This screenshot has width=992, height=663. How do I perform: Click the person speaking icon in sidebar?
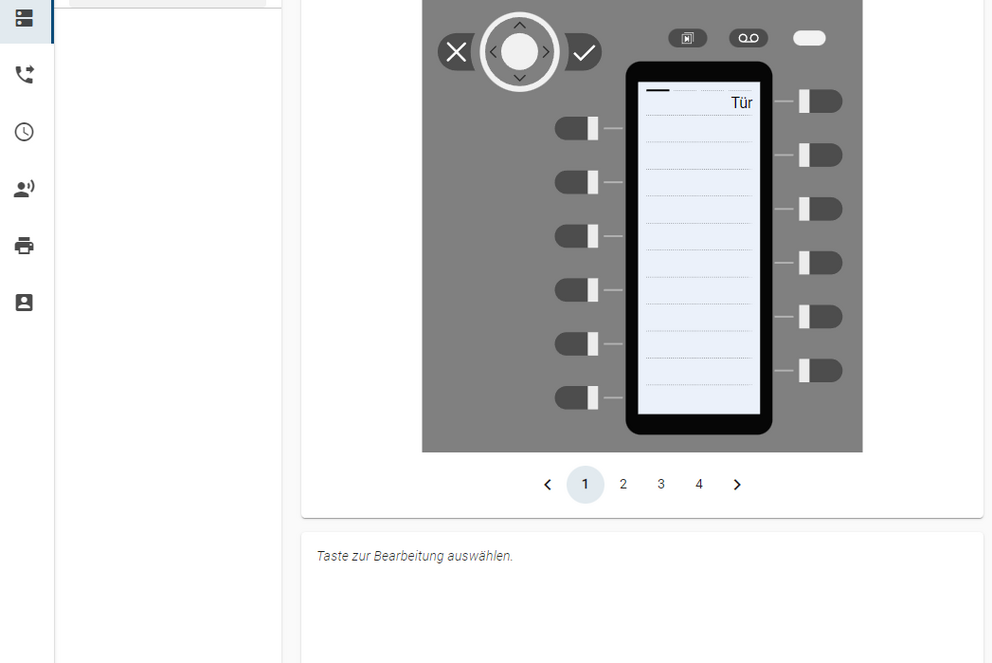pyautogui.click(x=24, y=189)
